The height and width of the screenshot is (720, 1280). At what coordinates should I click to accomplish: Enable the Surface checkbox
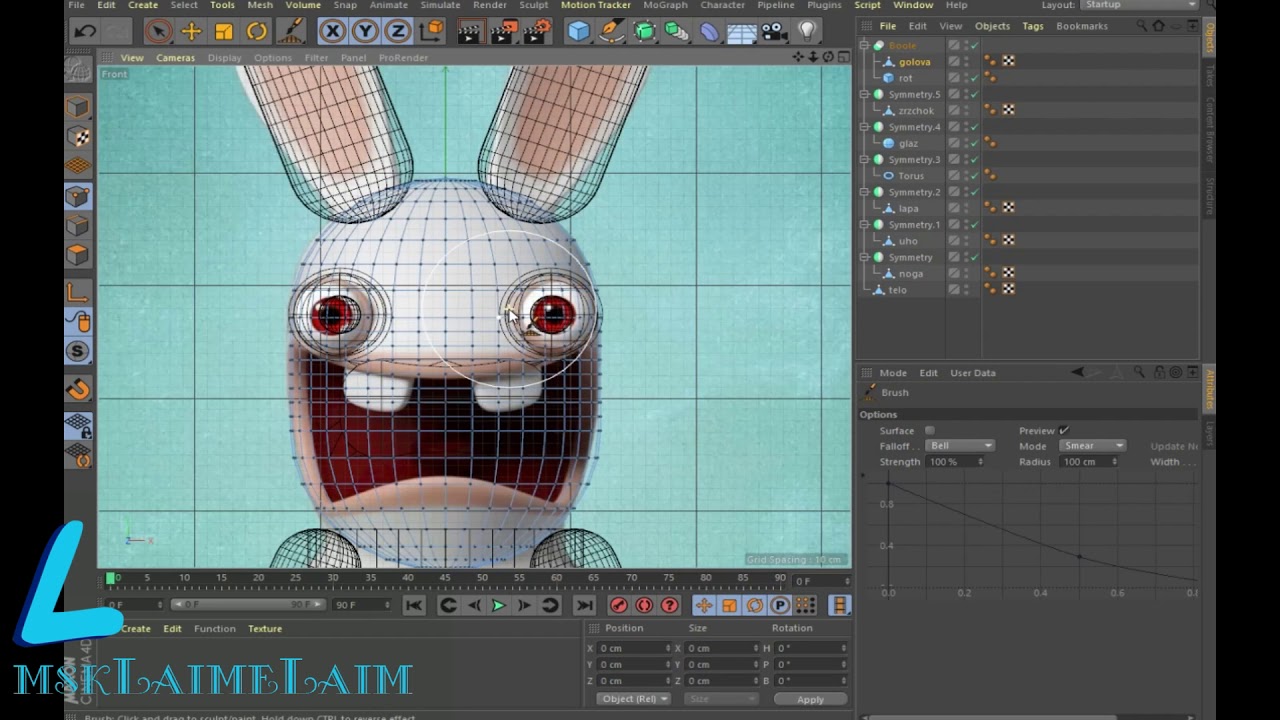pyautogui.click(x=929, y=430)
